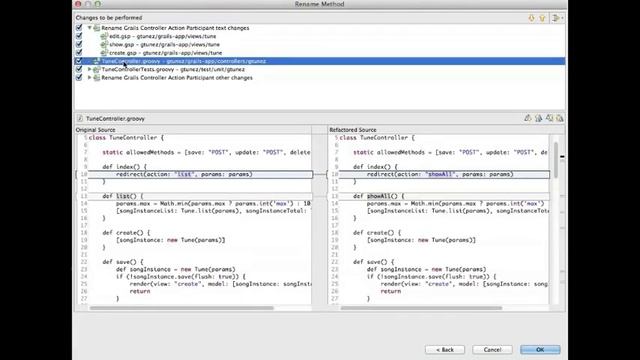Expand the Participant other changes node
This screenshot has height=360, width=640.
tap(89, 77)
